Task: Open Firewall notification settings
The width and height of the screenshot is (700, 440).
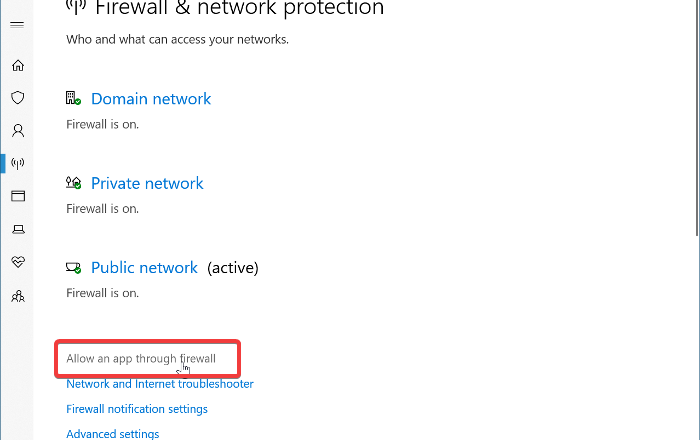Action: tap(137, 409)
